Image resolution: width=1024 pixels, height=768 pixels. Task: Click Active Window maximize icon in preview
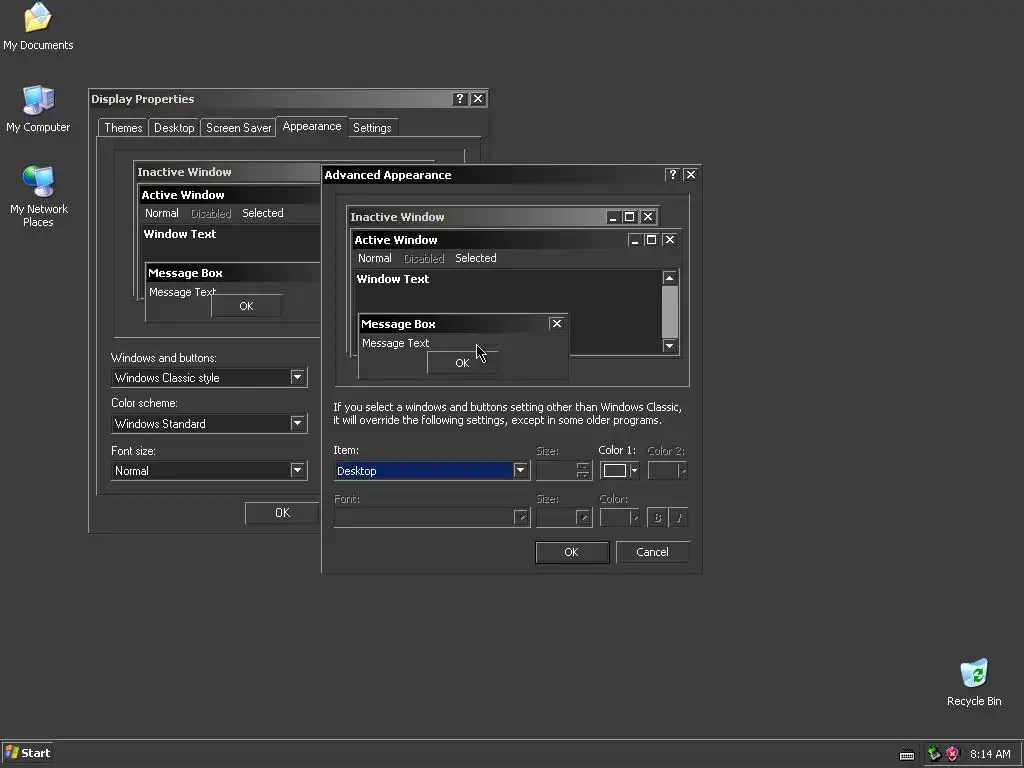click(651, 240)
